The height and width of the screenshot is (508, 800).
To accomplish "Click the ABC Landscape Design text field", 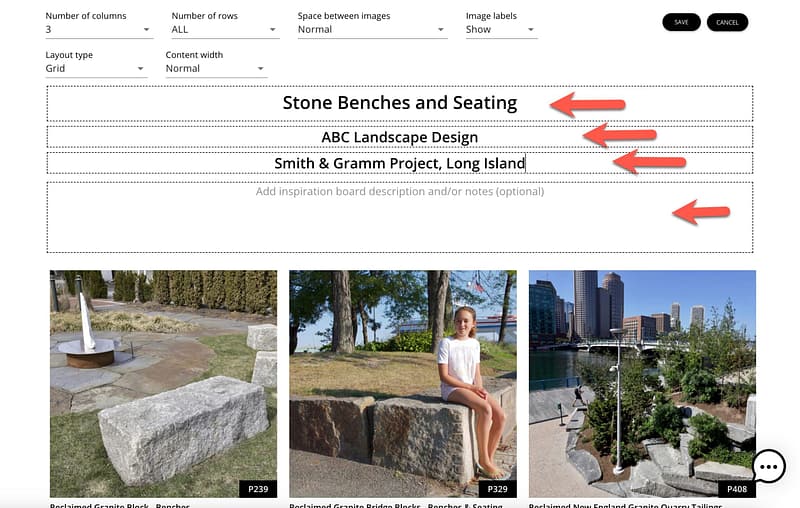I will [x=399, y=137].
